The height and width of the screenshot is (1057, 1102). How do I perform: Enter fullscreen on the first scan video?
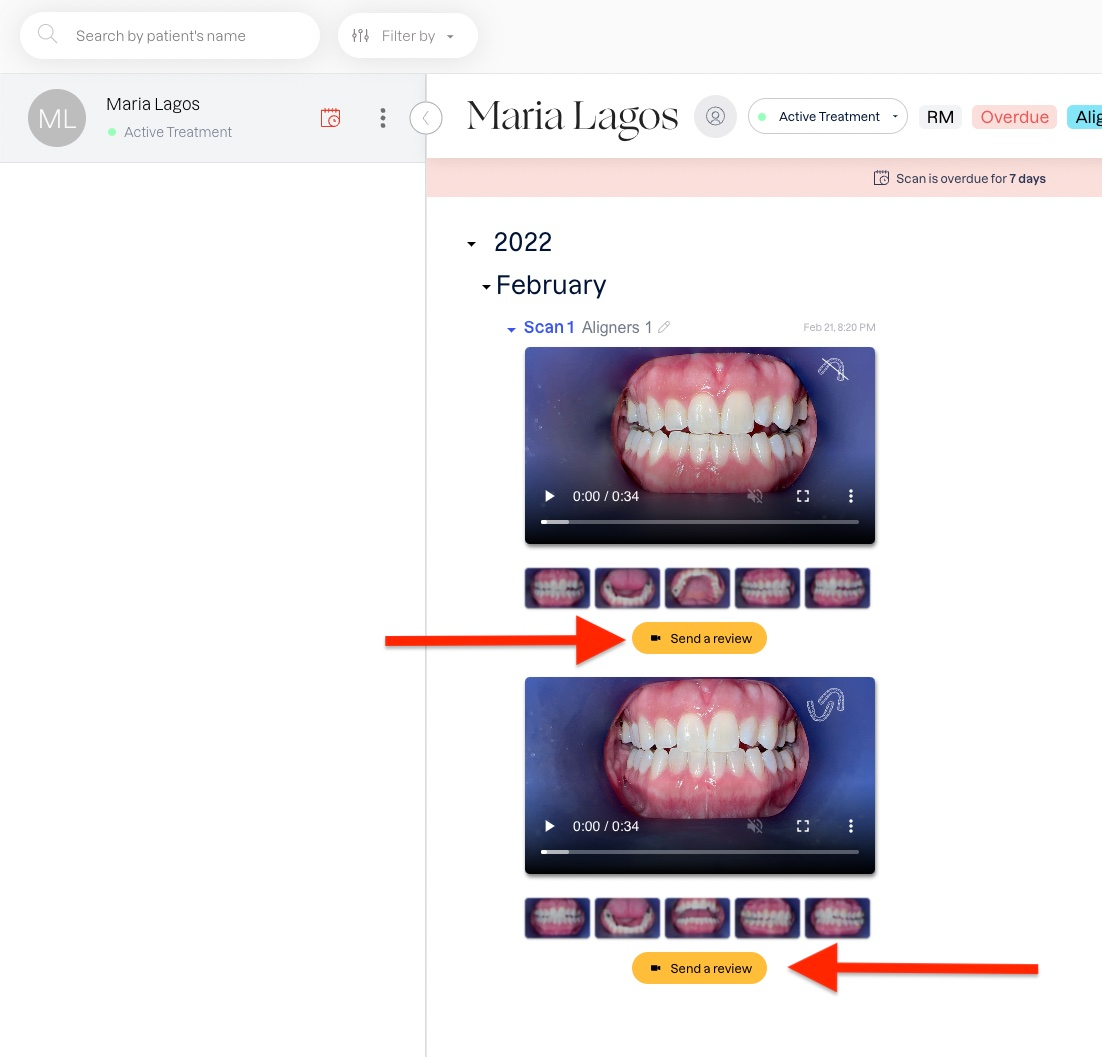(x=803, y=496)
